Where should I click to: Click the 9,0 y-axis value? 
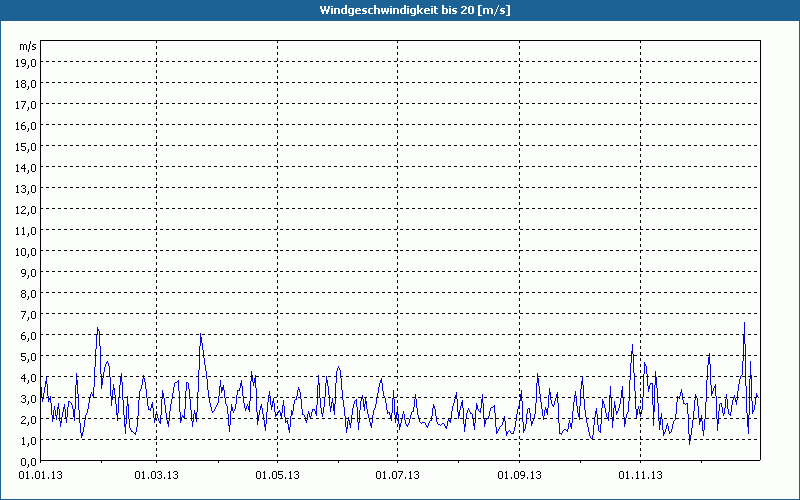click(29, 272)
